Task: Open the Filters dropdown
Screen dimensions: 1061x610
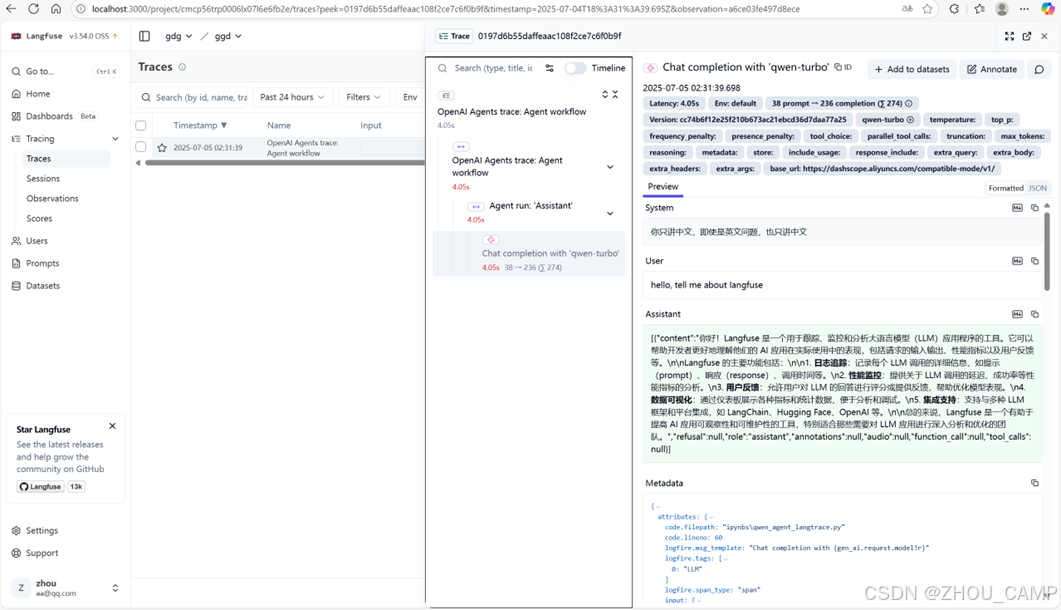Action: [x=364, y=97]
